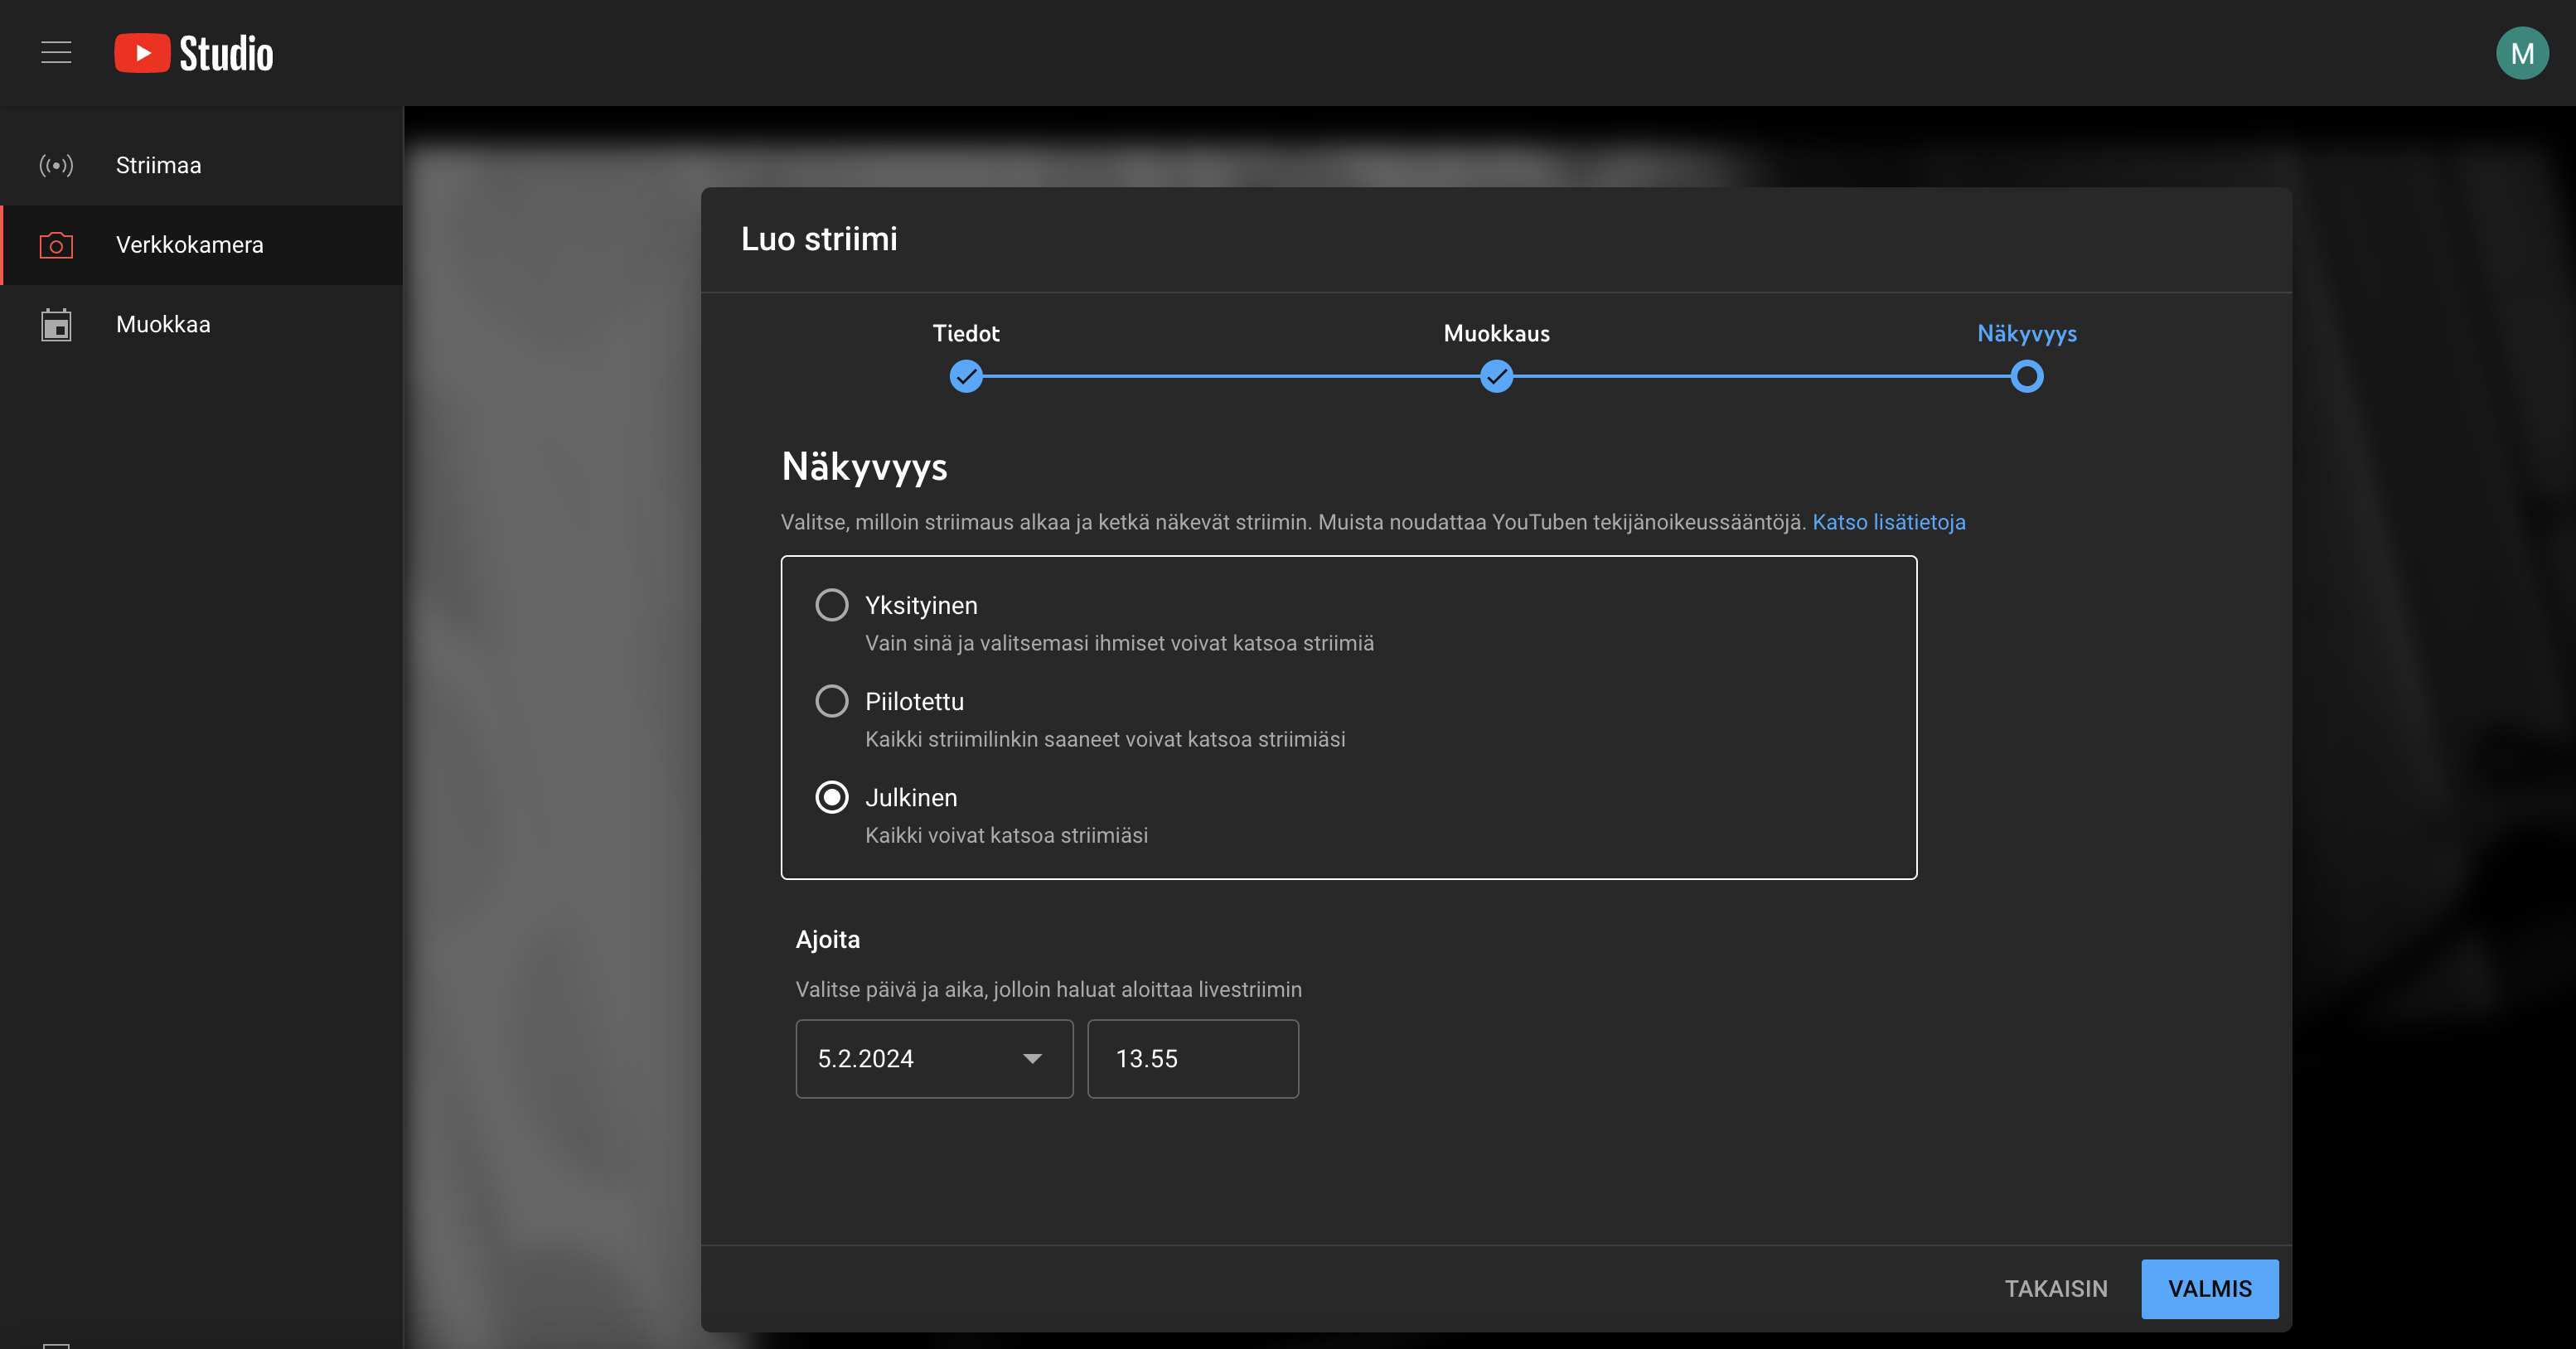Click the YouTube Studio logo
The image size is (2576, 1349).
[x=194, y=53]
